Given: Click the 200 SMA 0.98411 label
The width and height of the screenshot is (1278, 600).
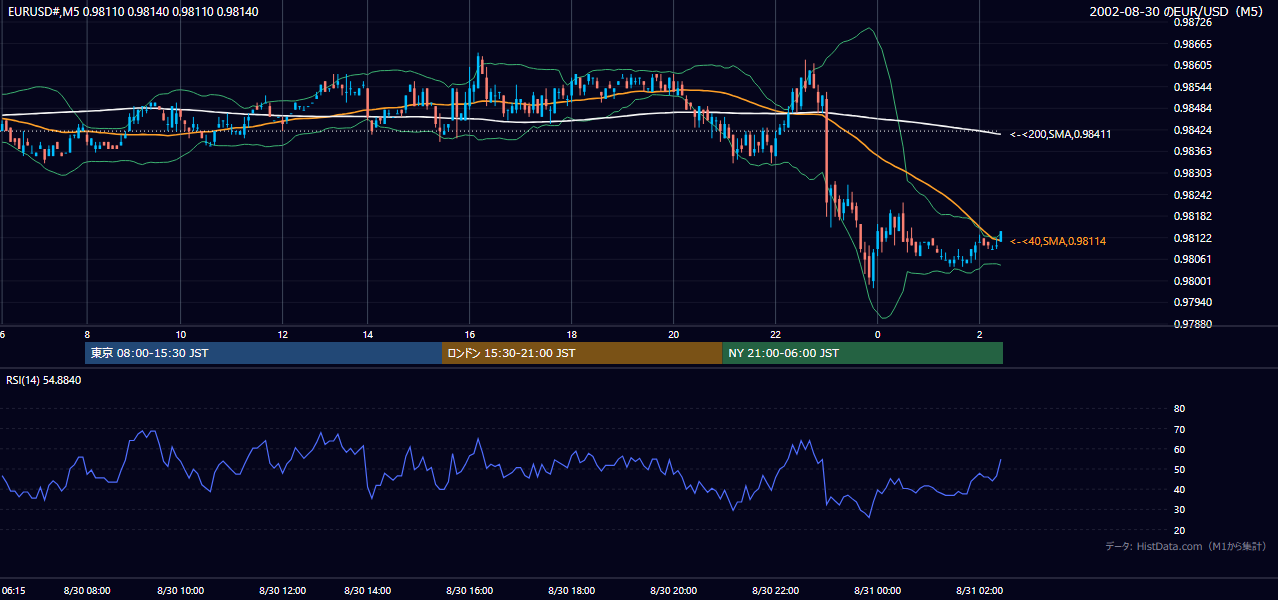Looking at the screenshot, I should (1061, 134).
